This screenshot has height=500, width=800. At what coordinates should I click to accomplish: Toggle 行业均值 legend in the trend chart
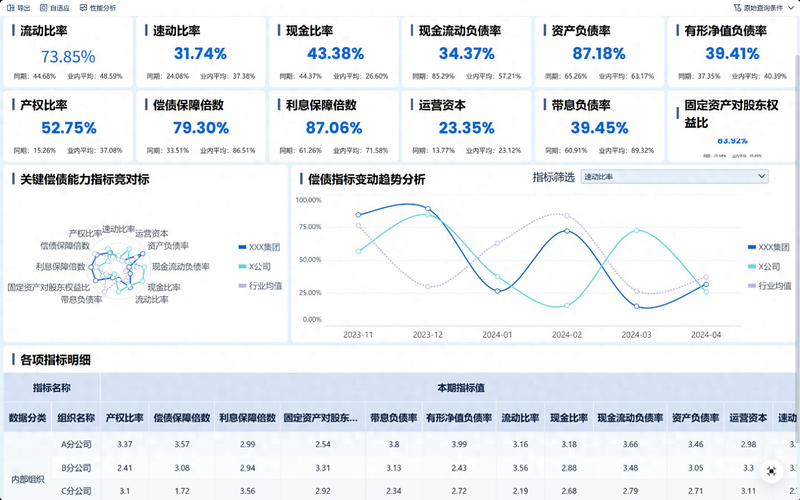tap(766, 286)
